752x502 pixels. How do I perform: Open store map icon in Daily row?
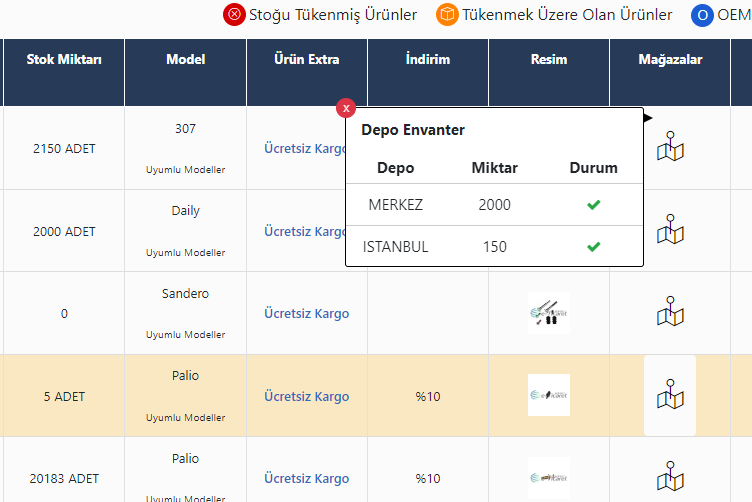(x=670, y=230)
